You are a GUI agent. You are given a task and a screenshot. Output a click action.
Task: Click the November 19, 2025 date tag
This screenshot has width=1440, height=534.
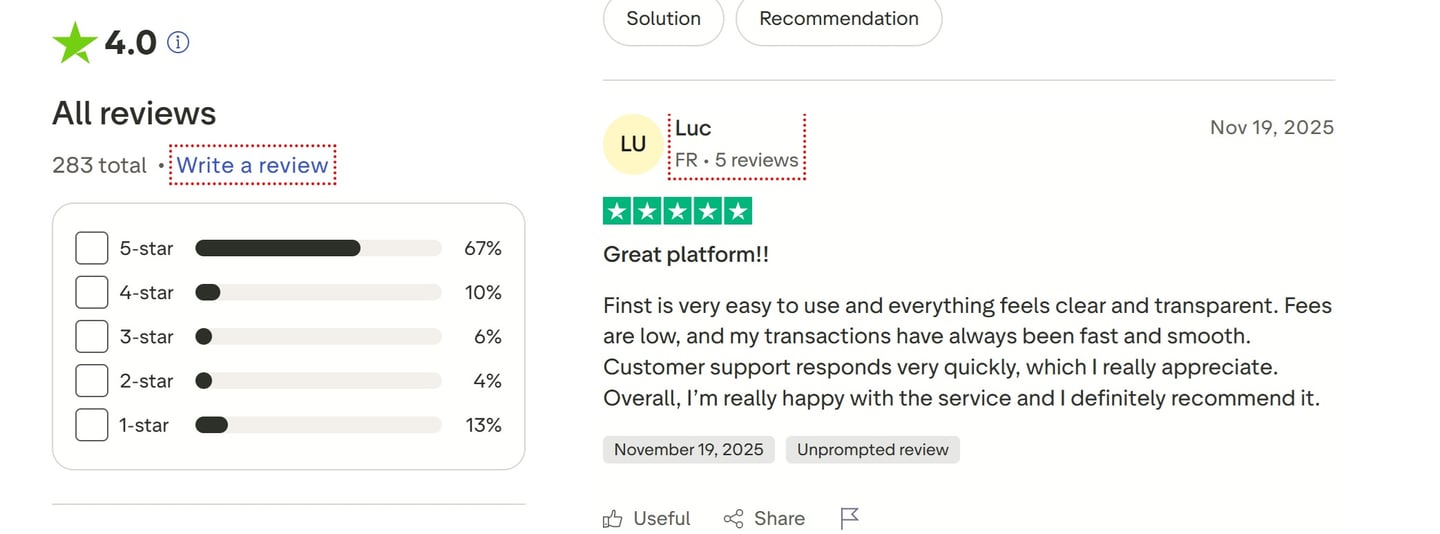pos(688,450)
